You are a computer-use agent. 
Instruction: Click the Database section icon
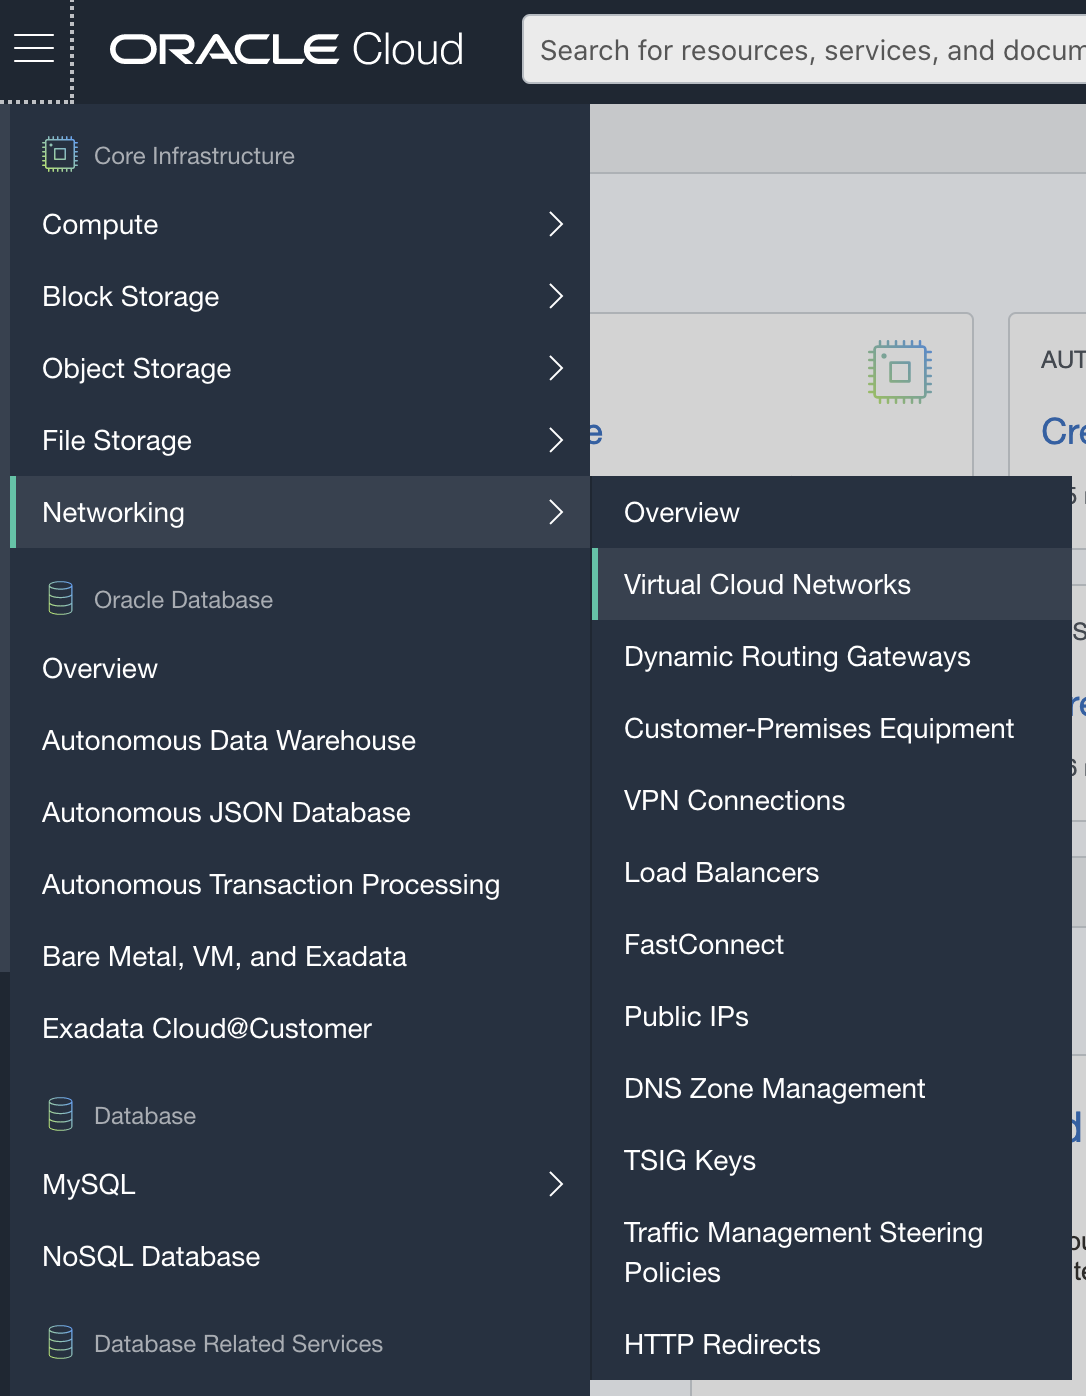[x=60, y=1115]
